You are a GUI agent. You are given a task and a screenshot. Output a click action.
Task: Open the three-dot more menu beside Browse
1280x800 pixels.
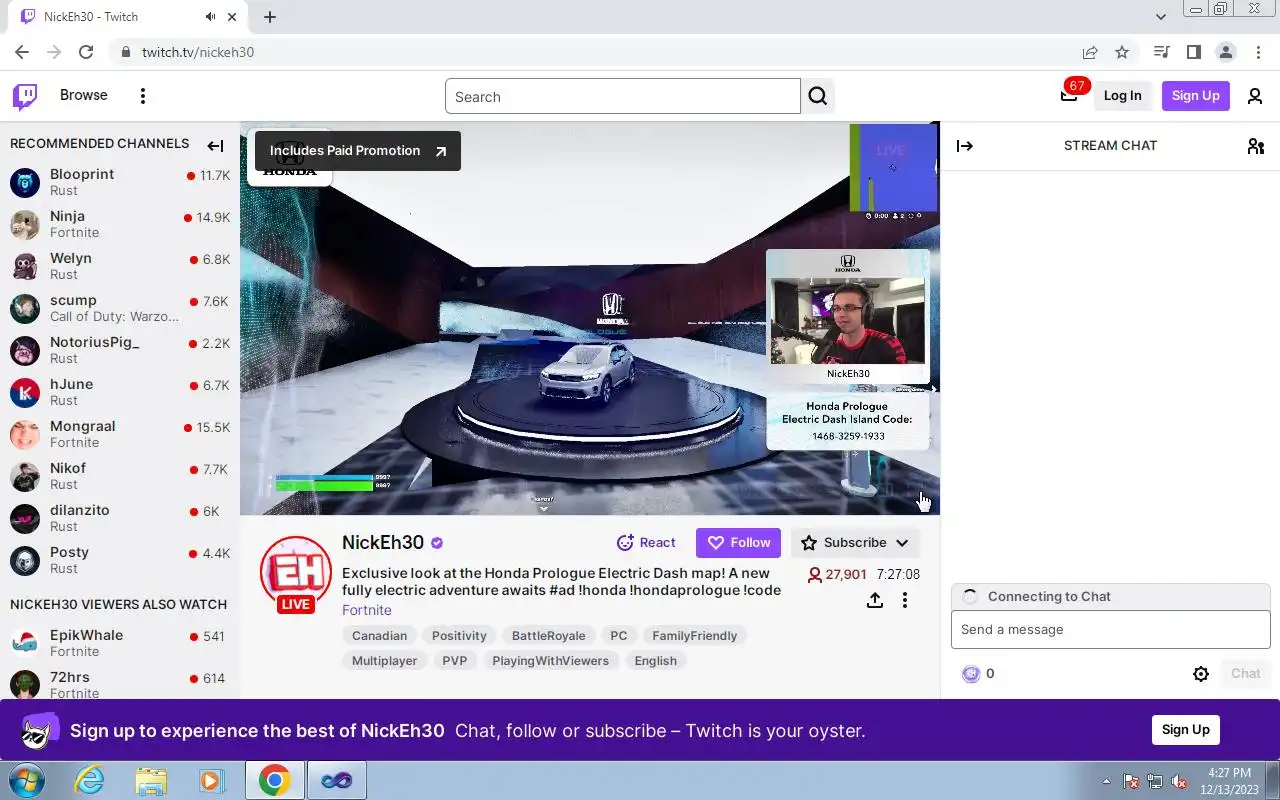(143, 96)
